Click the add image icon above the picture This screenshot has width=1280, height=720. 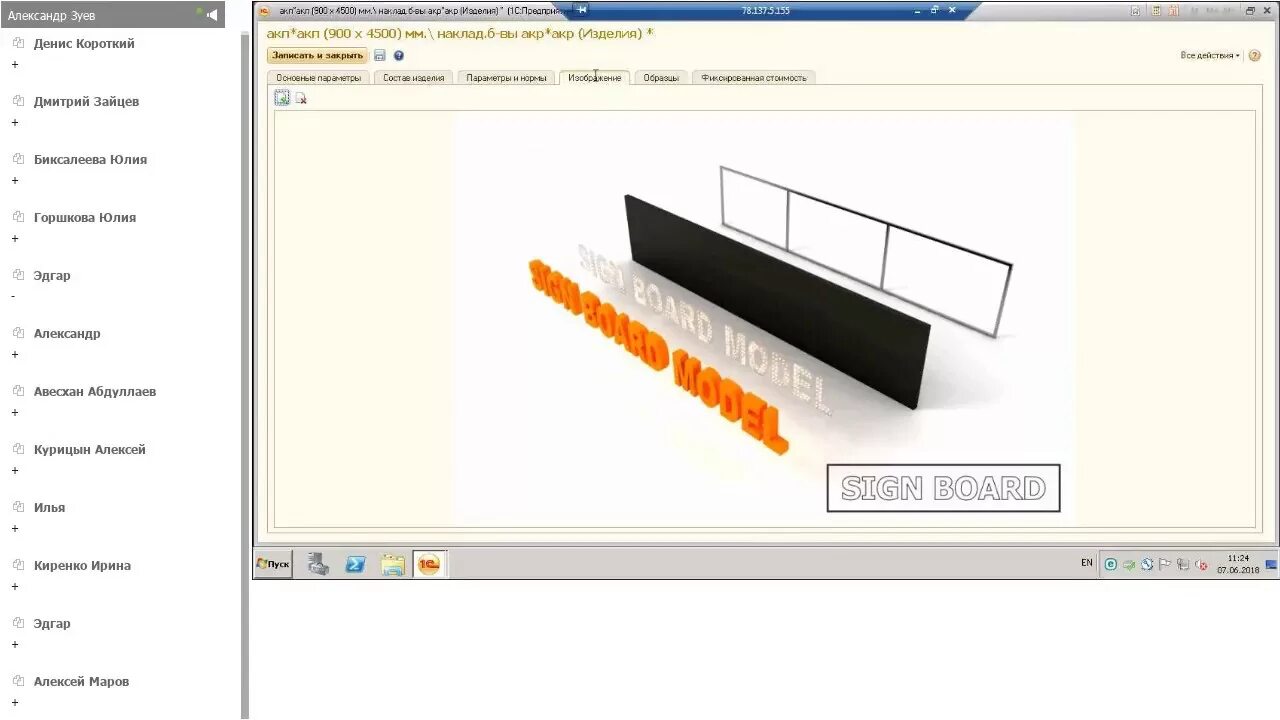283,98
